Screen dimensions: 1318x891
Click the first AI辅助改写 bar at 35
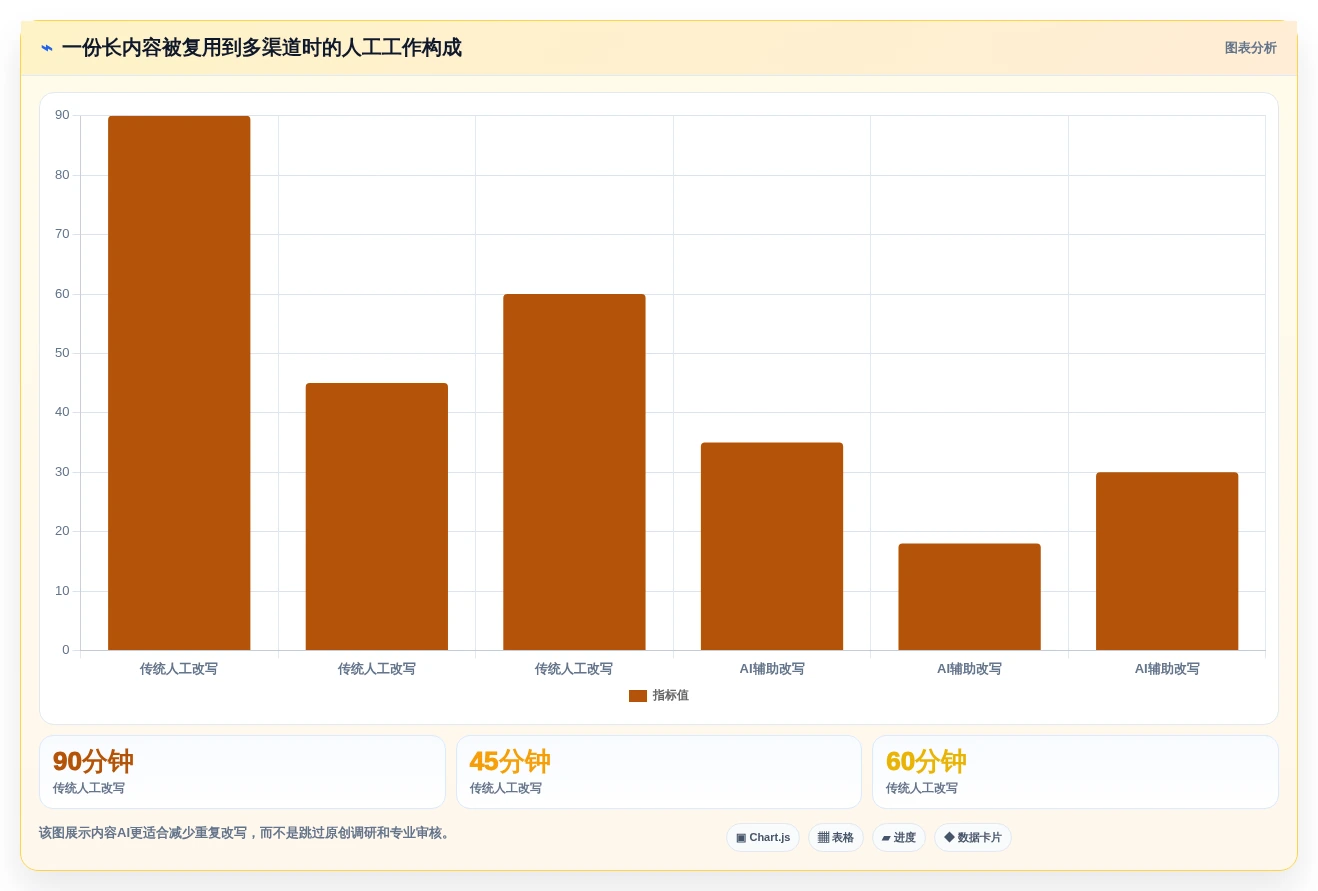click(x=772, y=546)
